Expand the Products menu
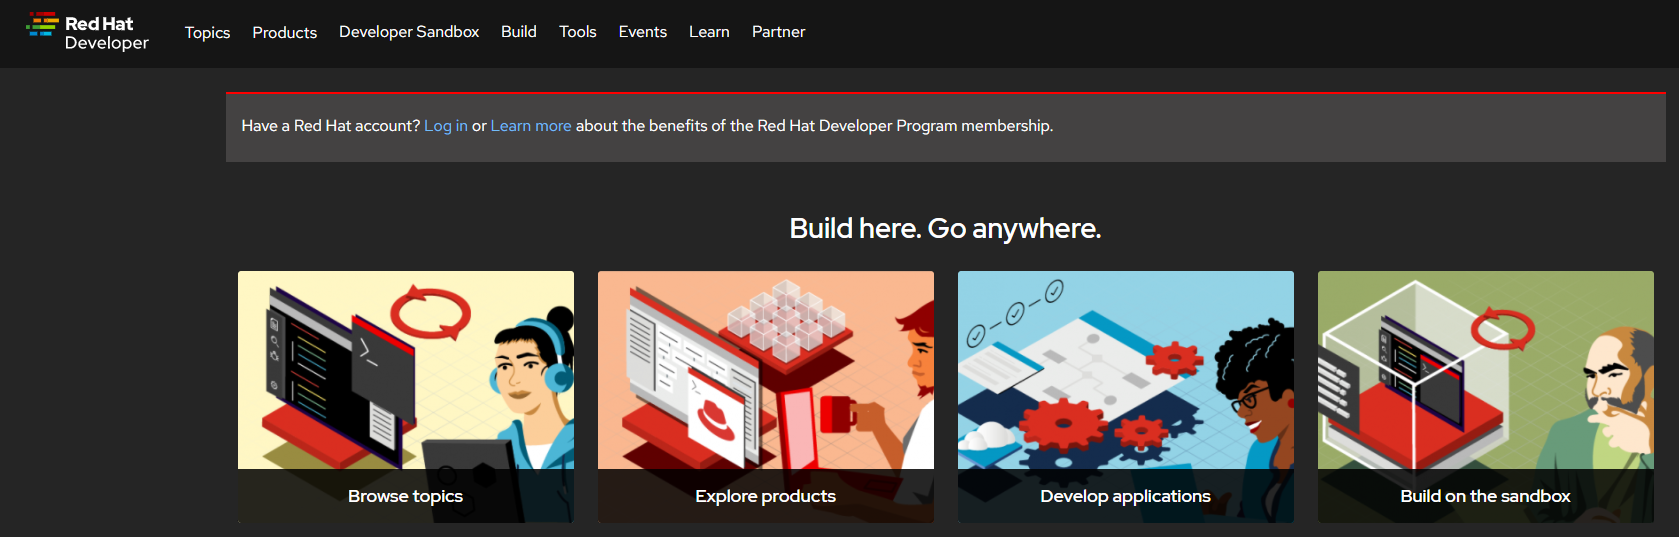The image size is (1679, 537). tap(284, 32)
